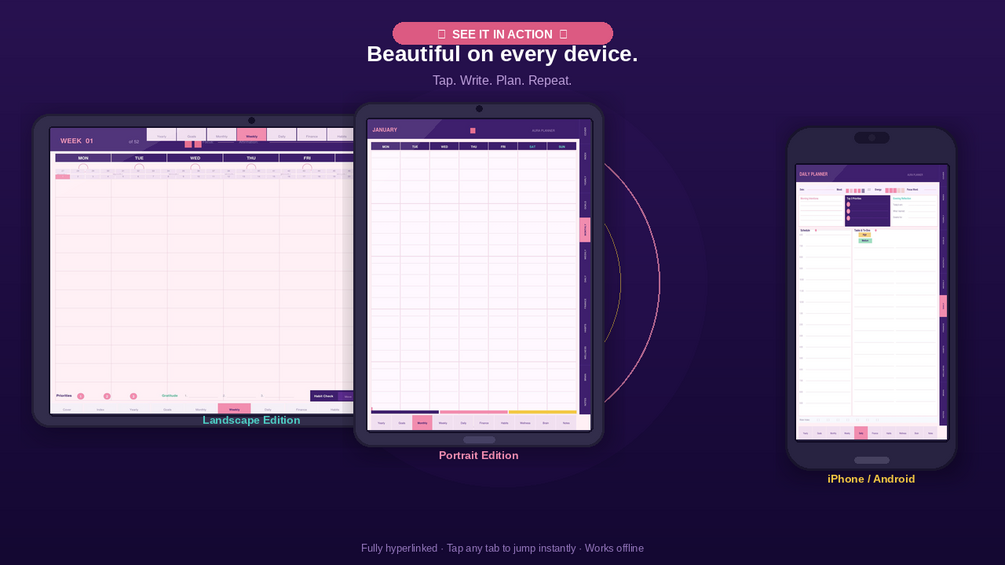Click the Gratitude label in landscape planner
Image resolution: width=1005 pixels, height=565 pixels.
click(169, 395)
